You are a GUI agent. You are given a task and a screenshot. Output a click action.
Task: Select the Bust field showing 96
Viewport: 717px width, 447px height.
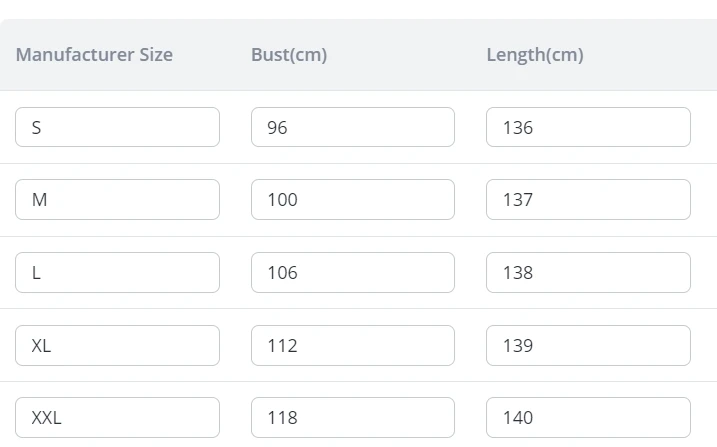352,127
